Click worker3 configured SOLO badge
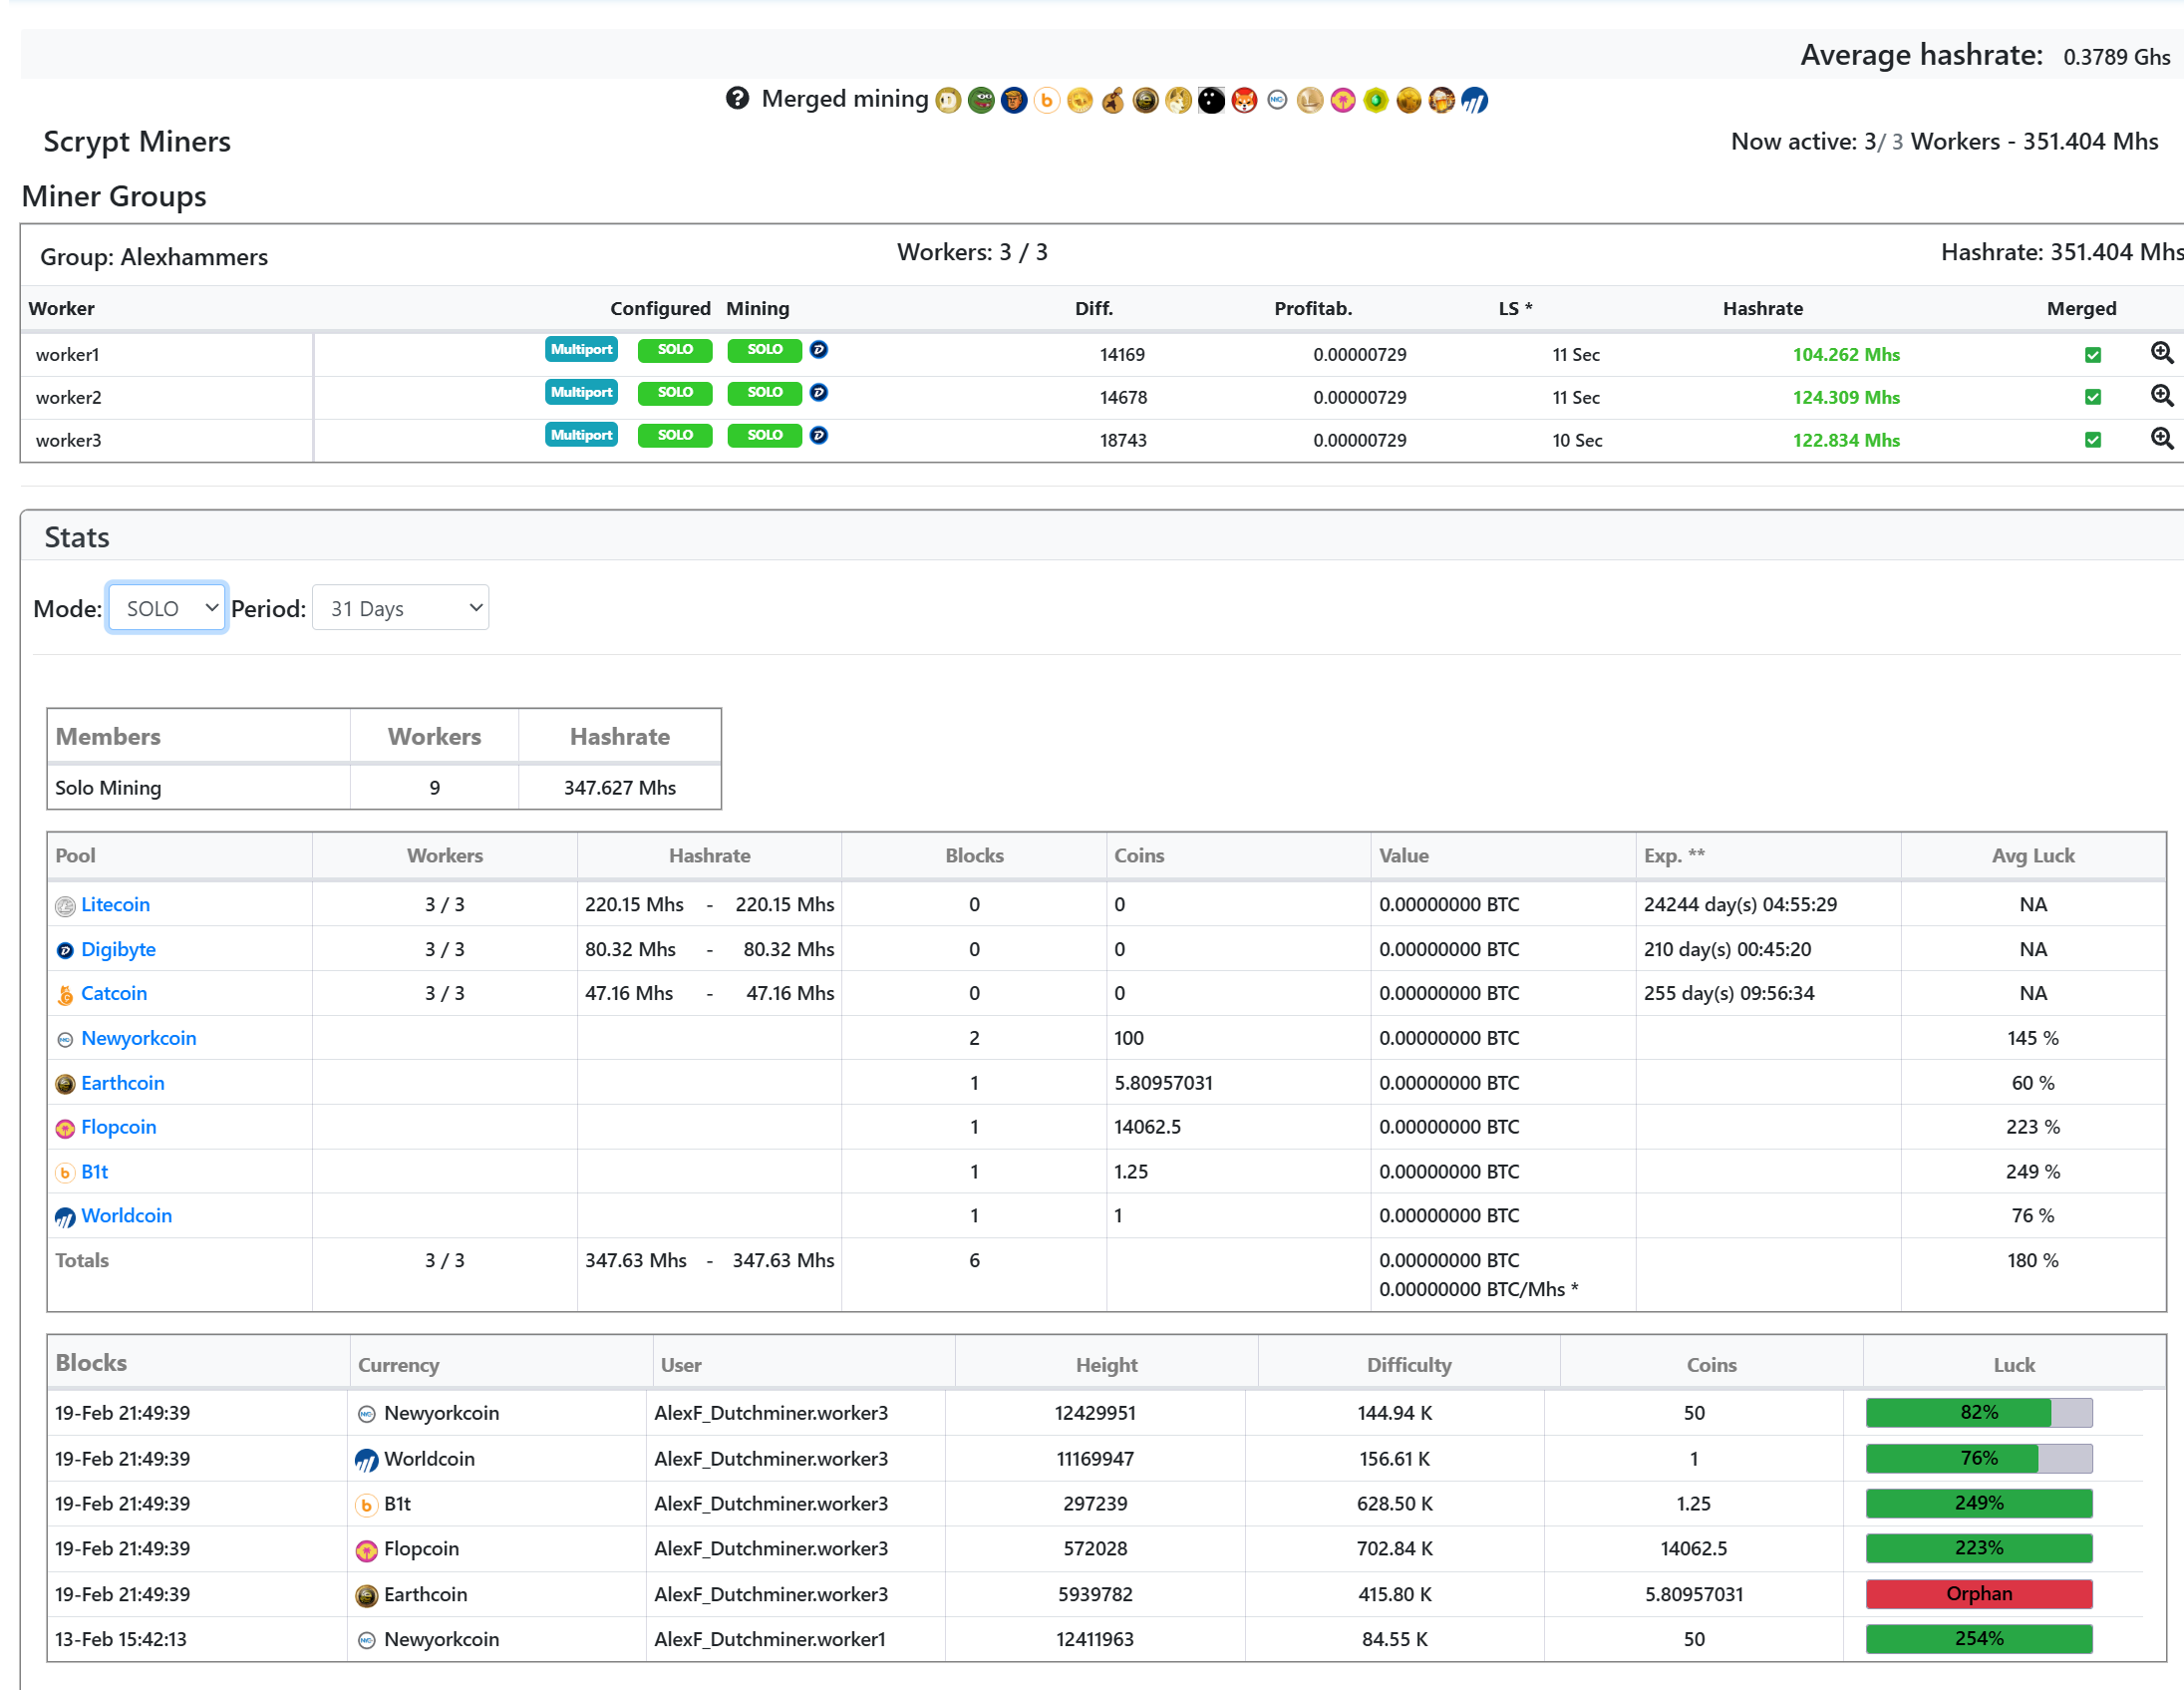Image resolution: width=2184 pixels, height=1690 pixels. click(675, 435)
